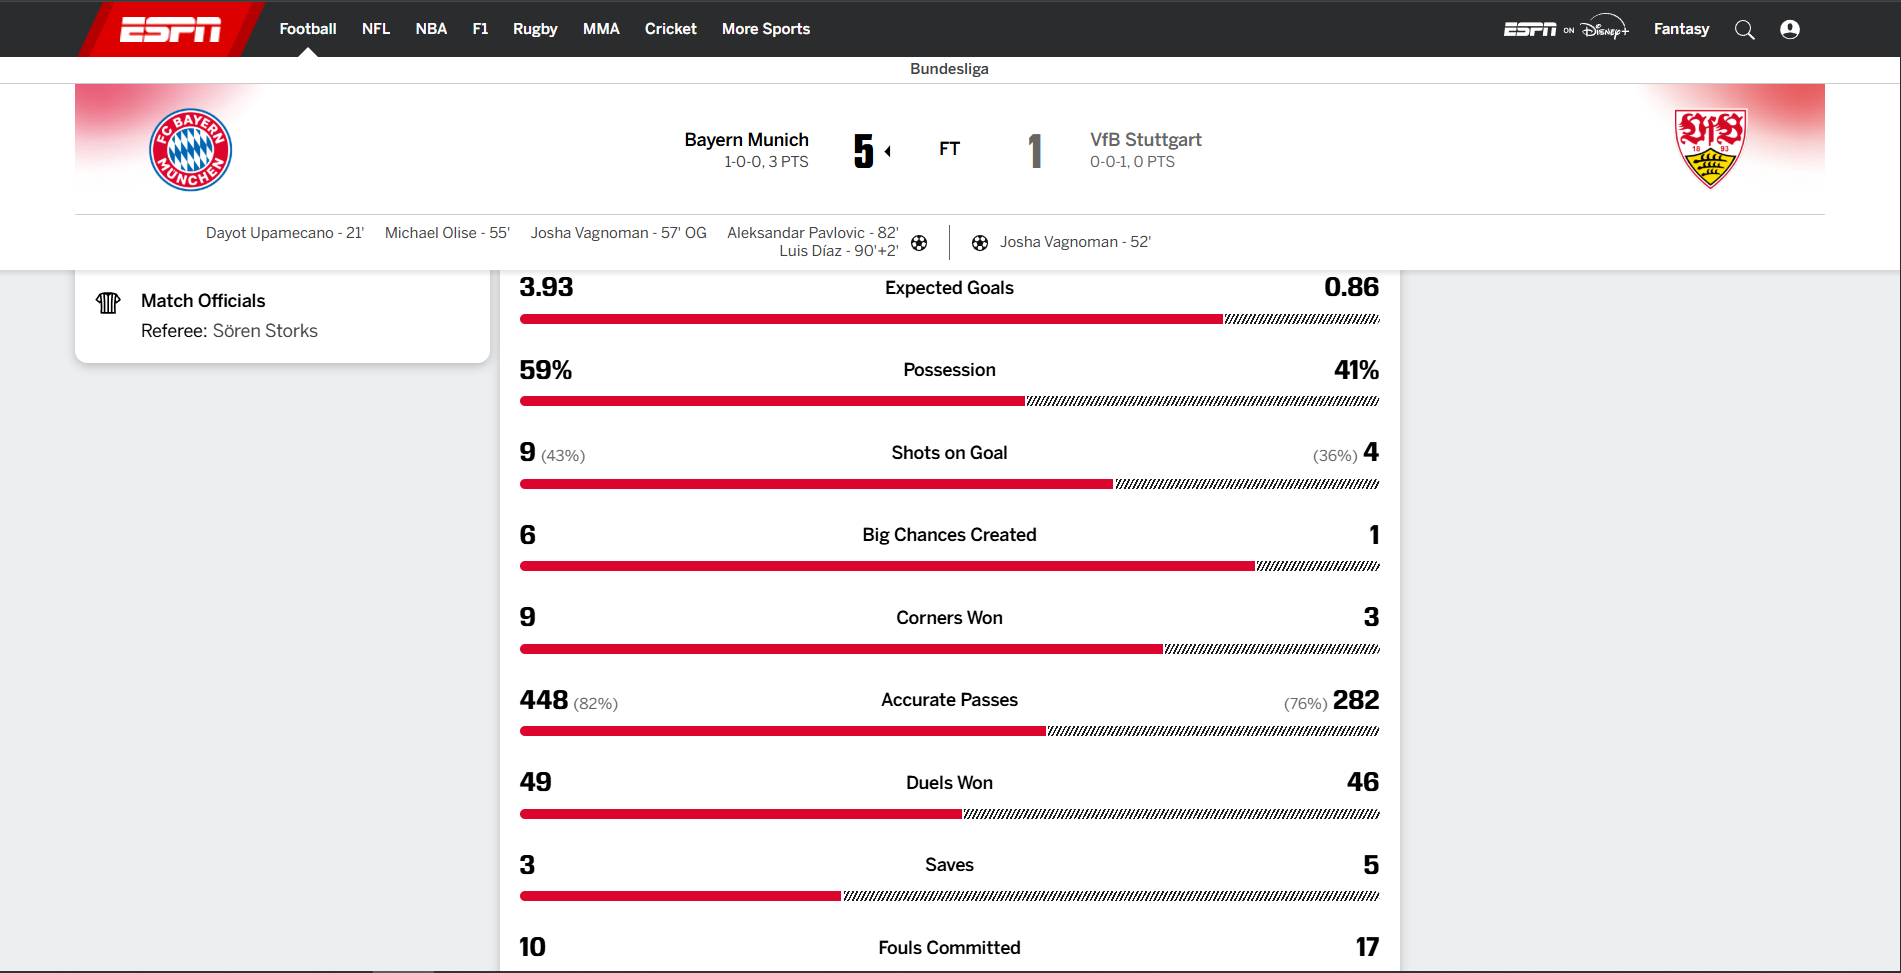Viewport: 1901px width, 973px height.
Task: Select the F1 menu item
Action: (480, 29)
